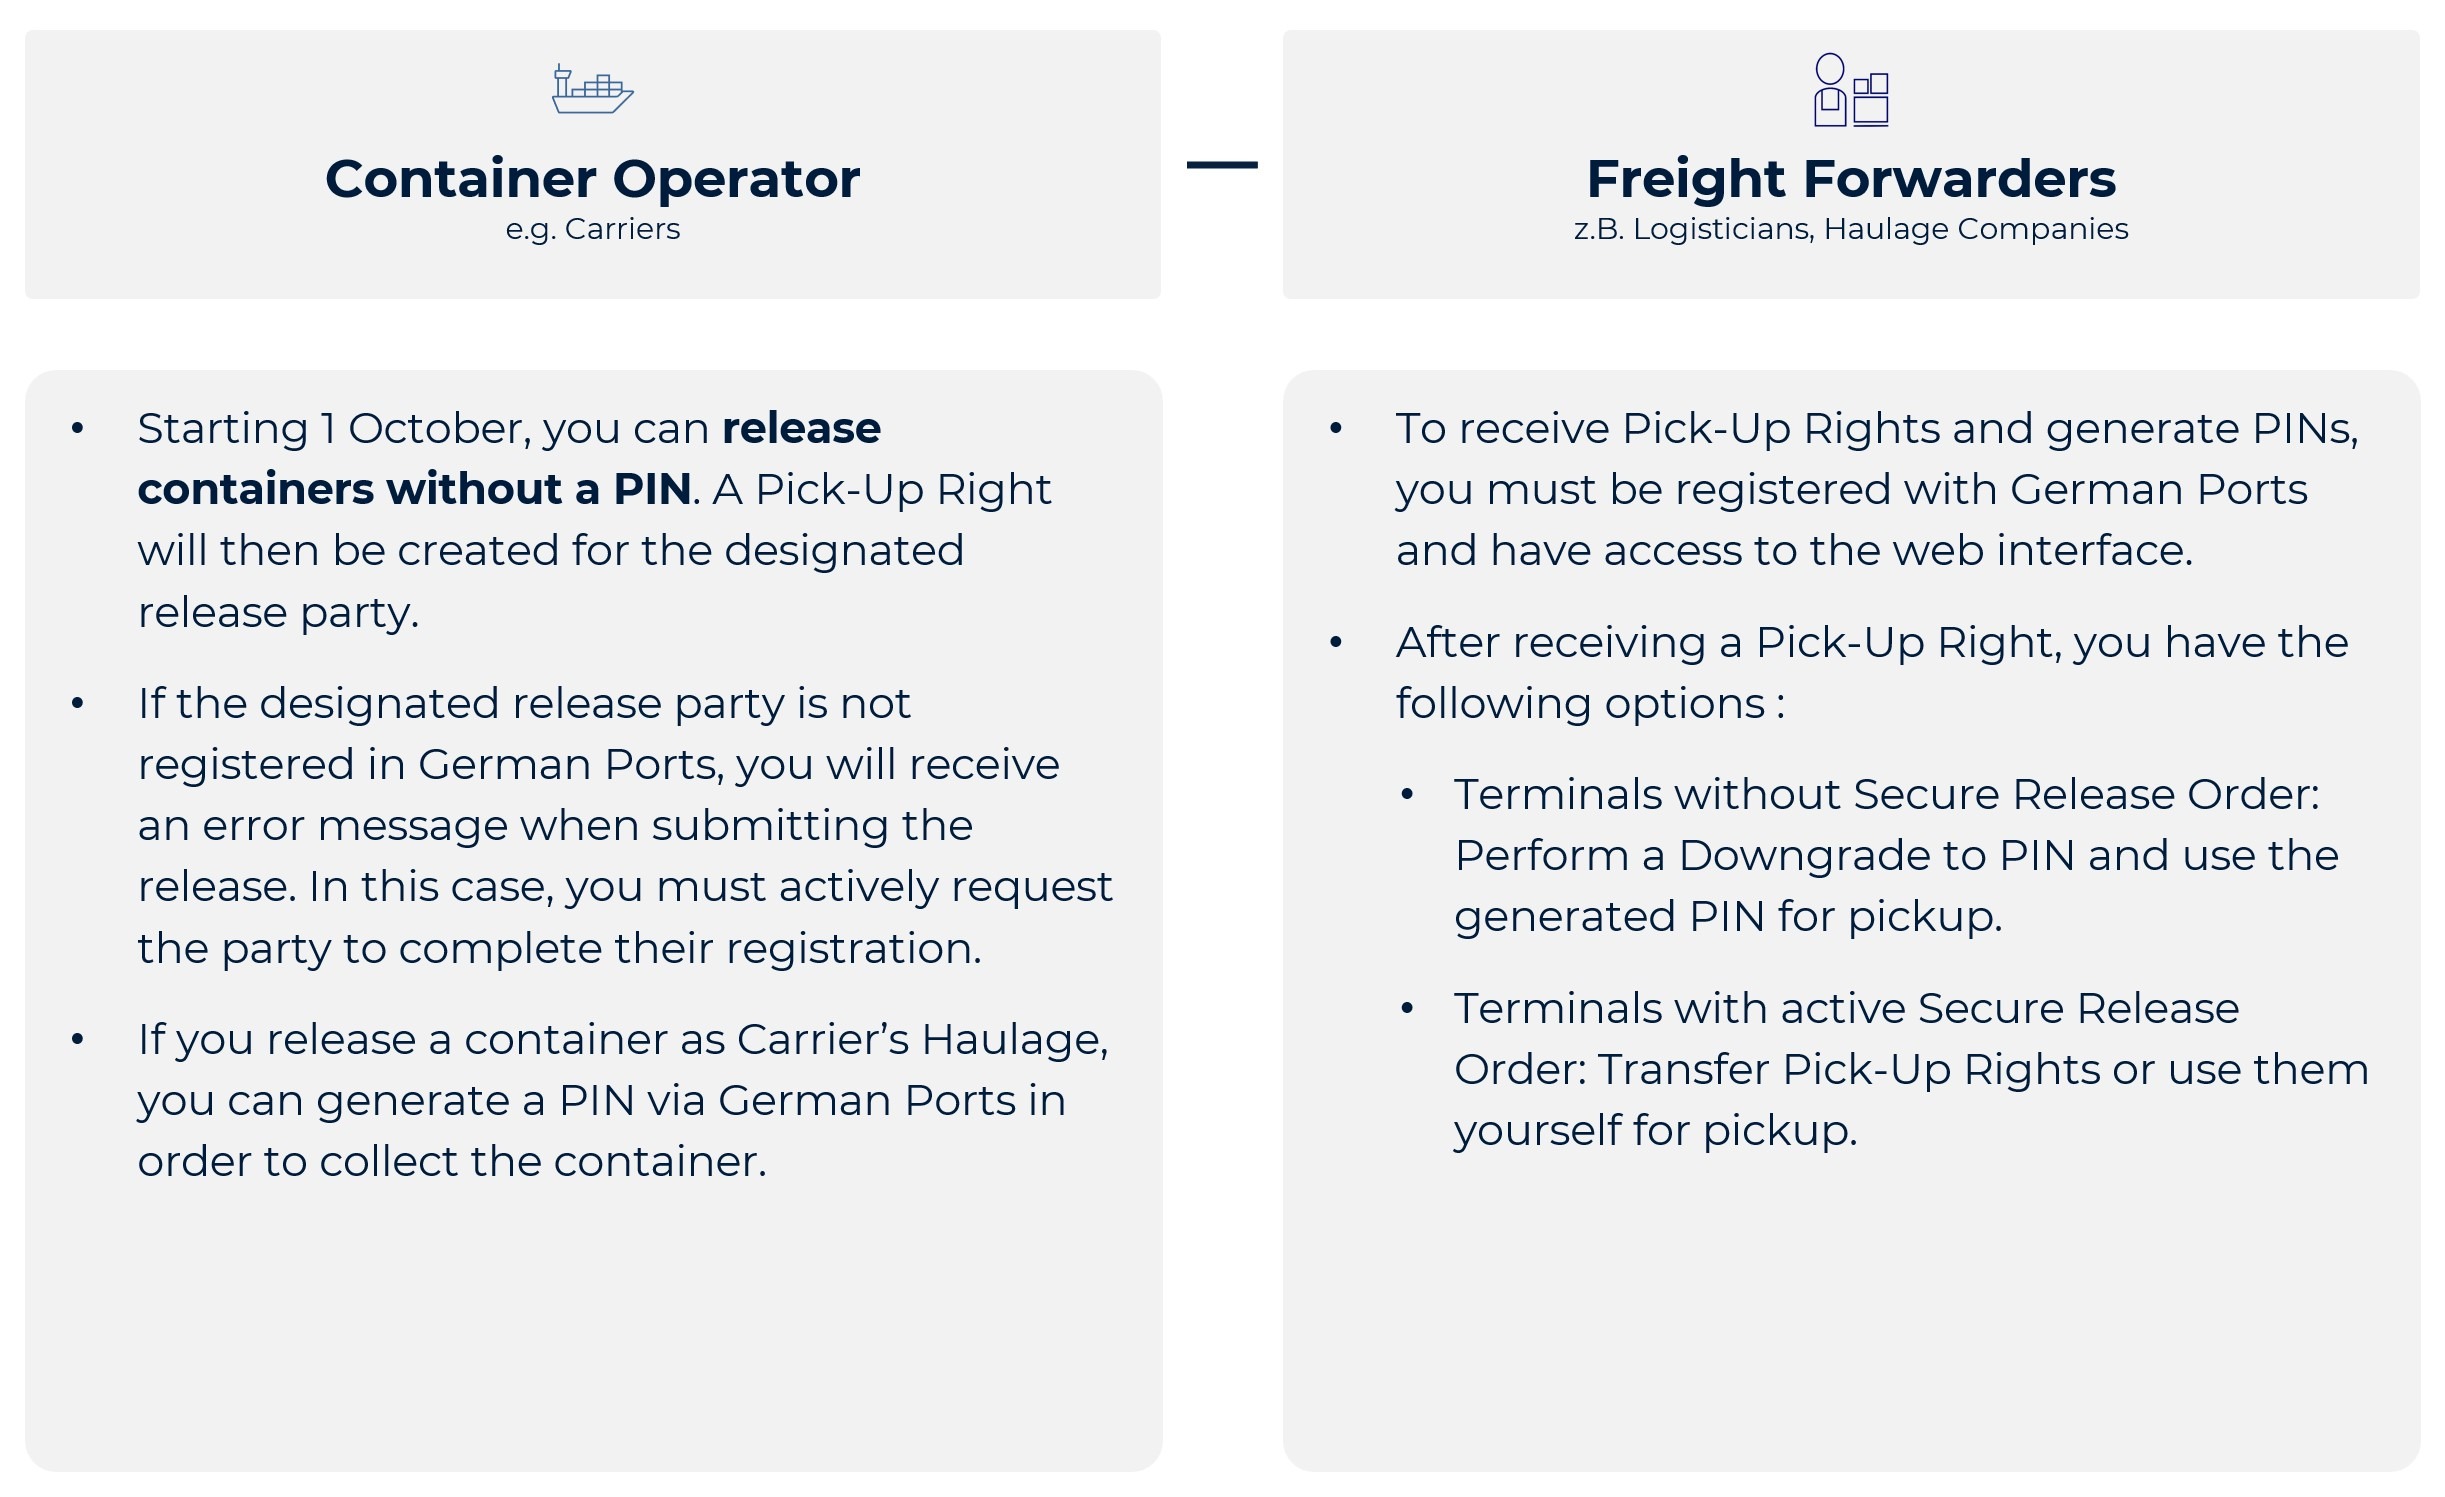Click the bold "release containers without a PIN" text
The image size is (2445, 1497).
pyautogui.click(x=414, y=489)
